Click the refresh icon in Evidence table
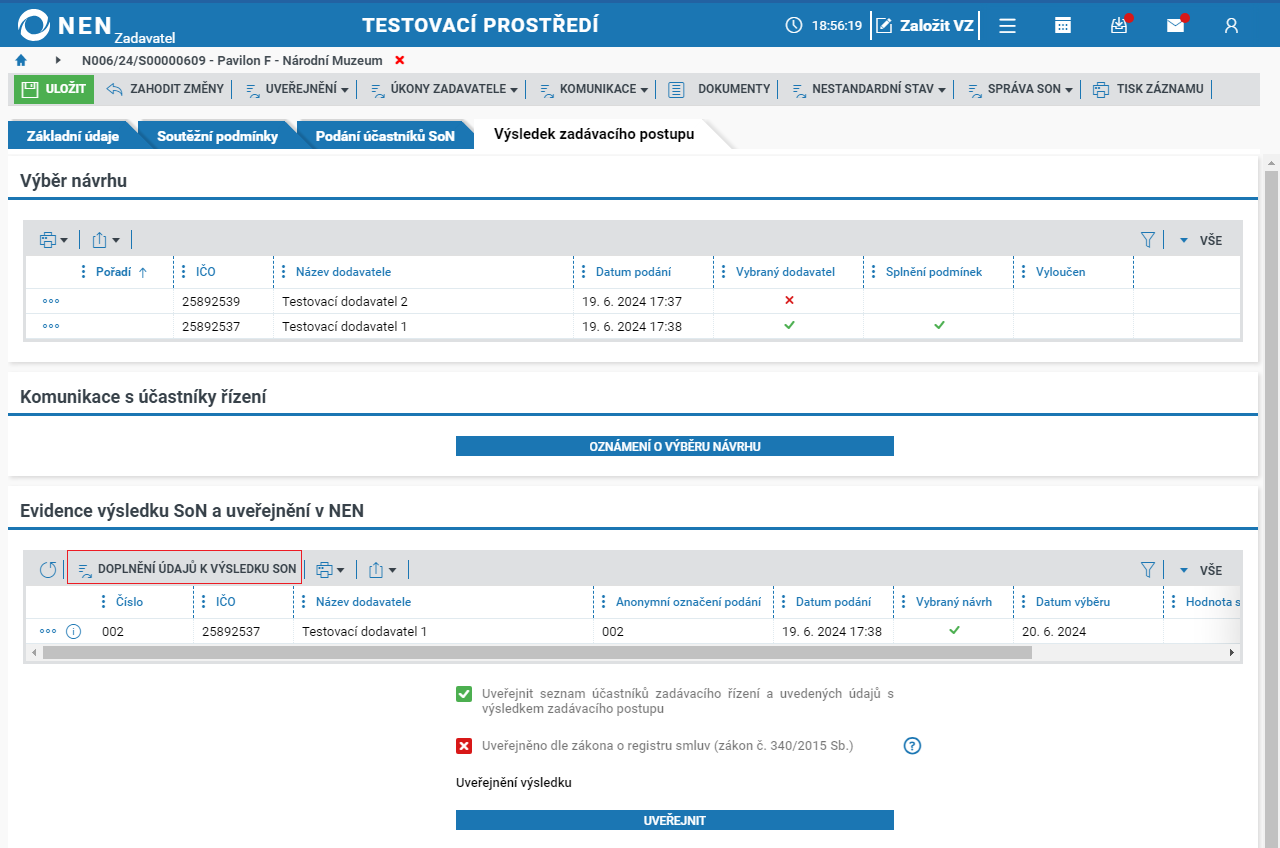1280x848 pixels. (x=48, y=570)
